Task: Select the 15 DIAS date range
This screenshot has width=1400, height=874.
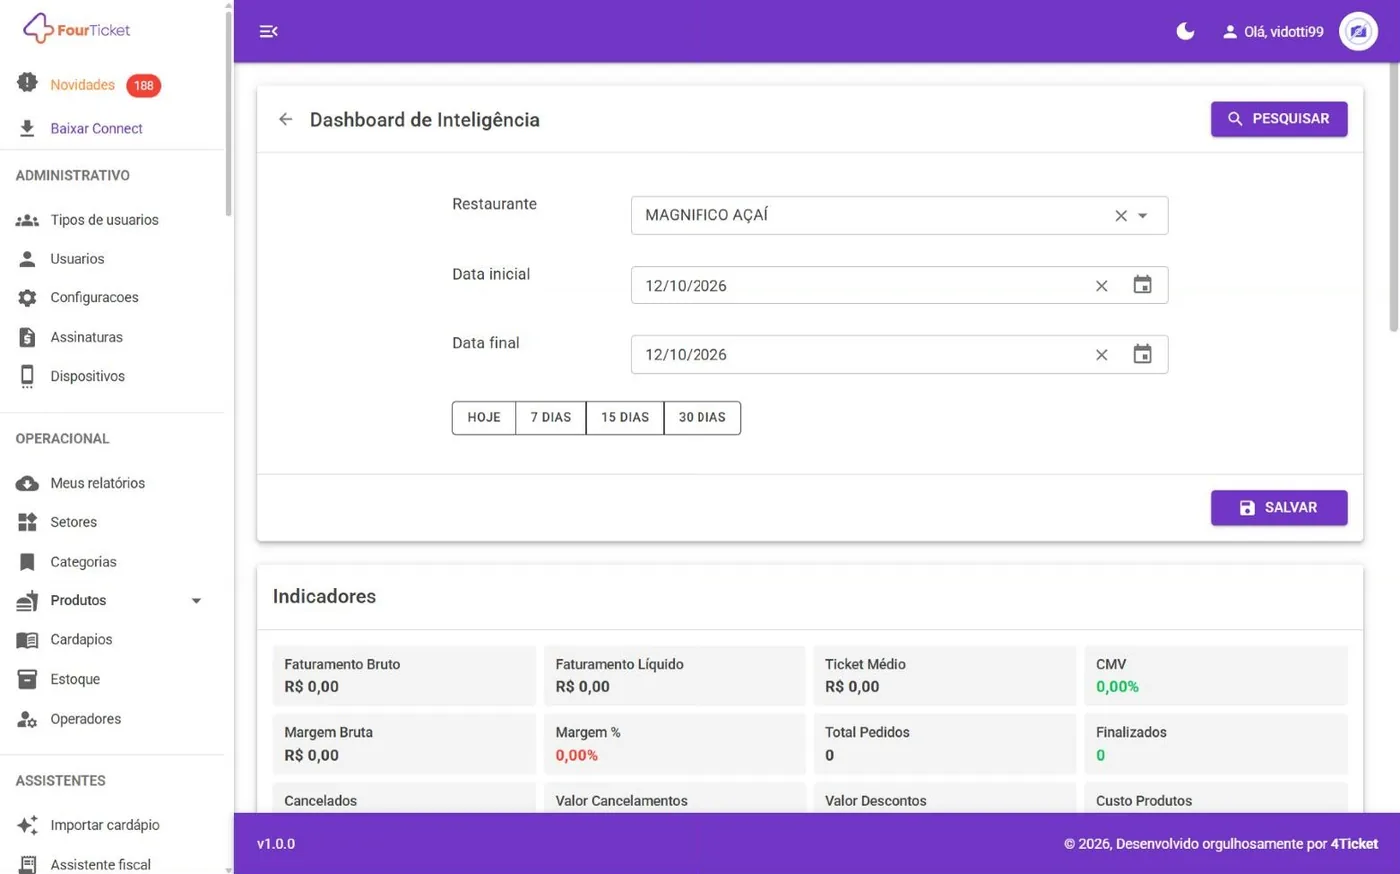Action: pyautogui.click(x=625, y=418)
